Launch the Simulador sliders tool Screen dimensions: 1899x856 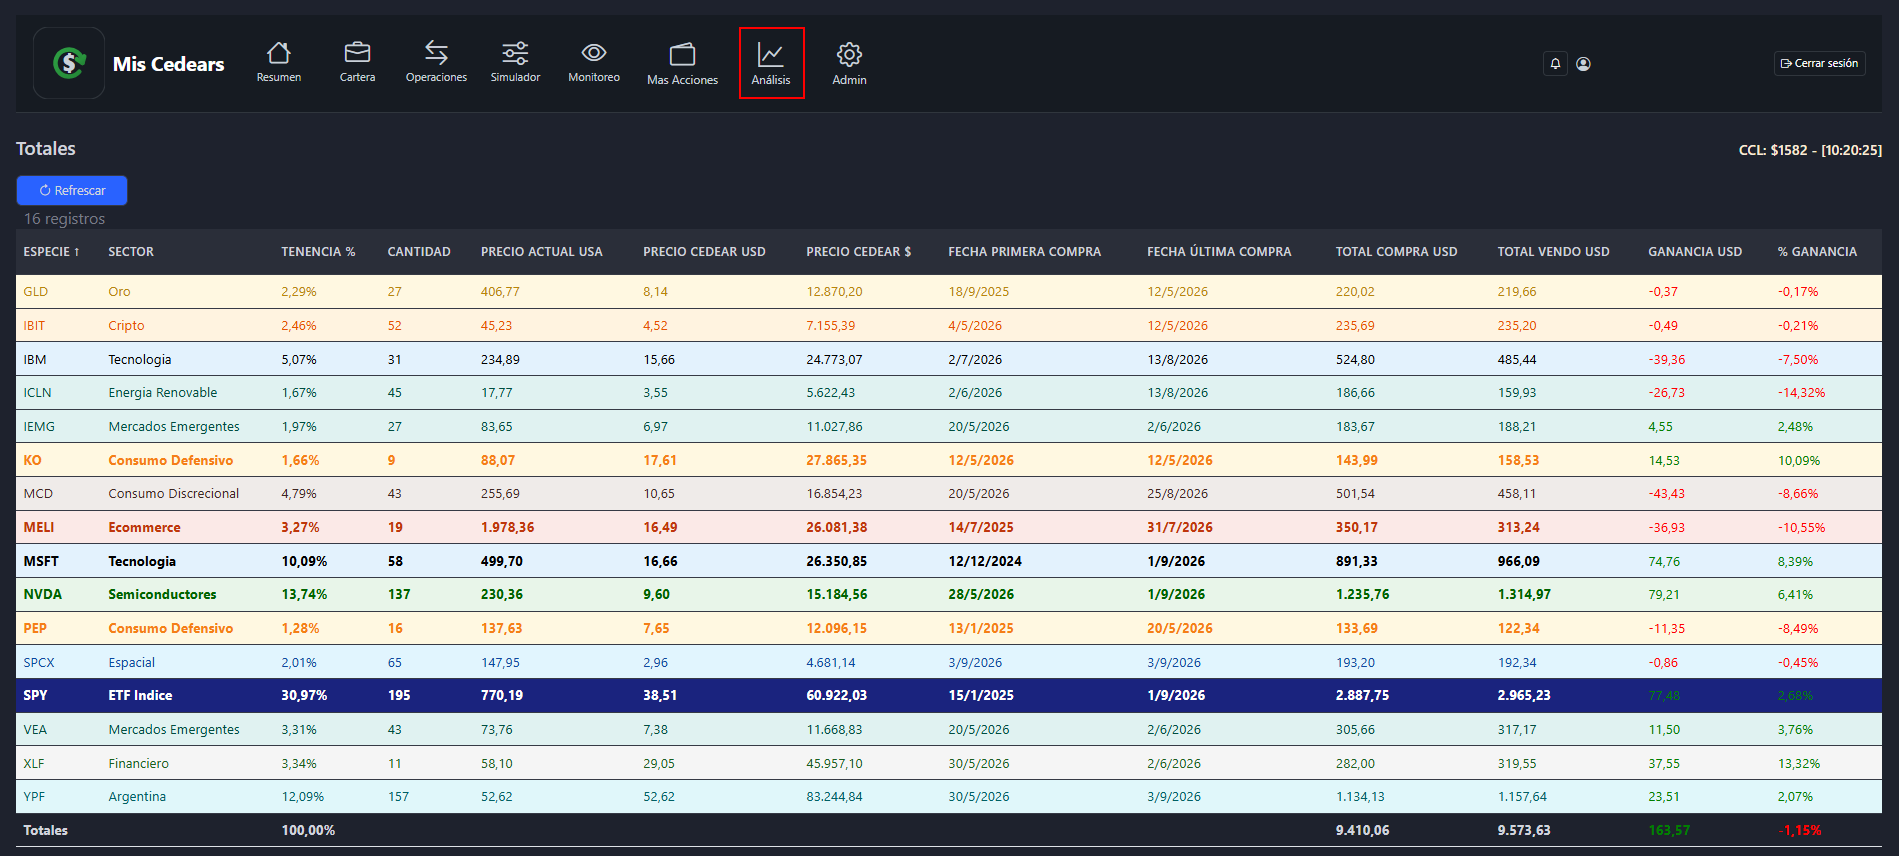click(515, 62)
